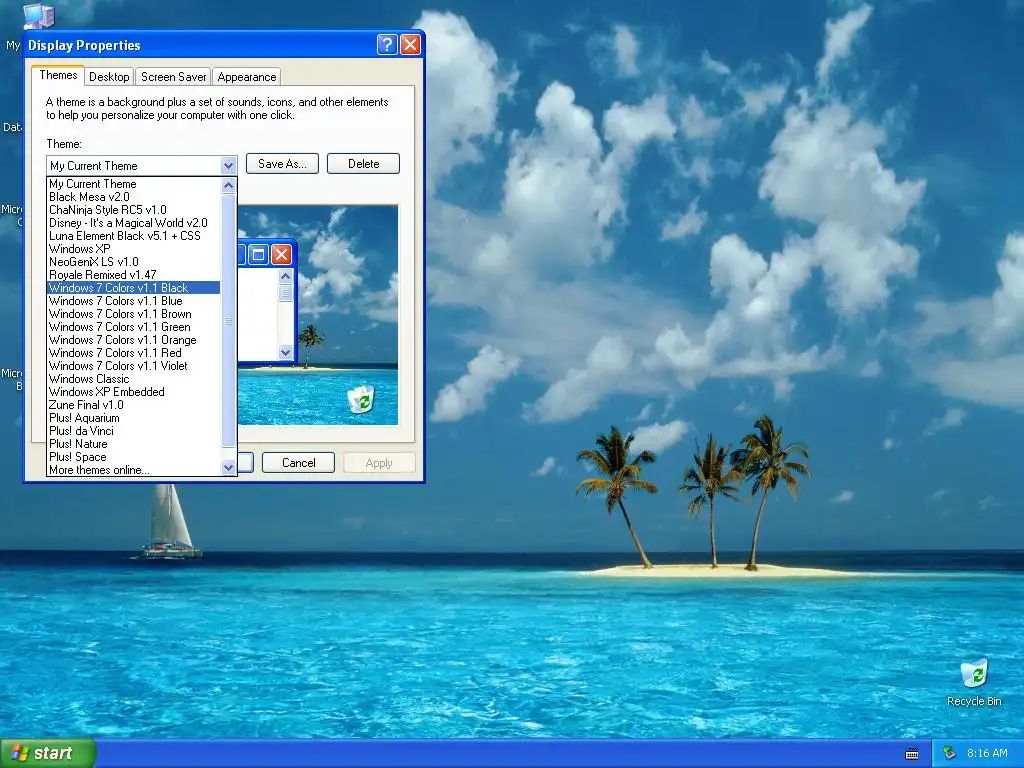Select Plus! Space theme
This screenshot has height=768, width=1024.
click(x=135, y=457)
